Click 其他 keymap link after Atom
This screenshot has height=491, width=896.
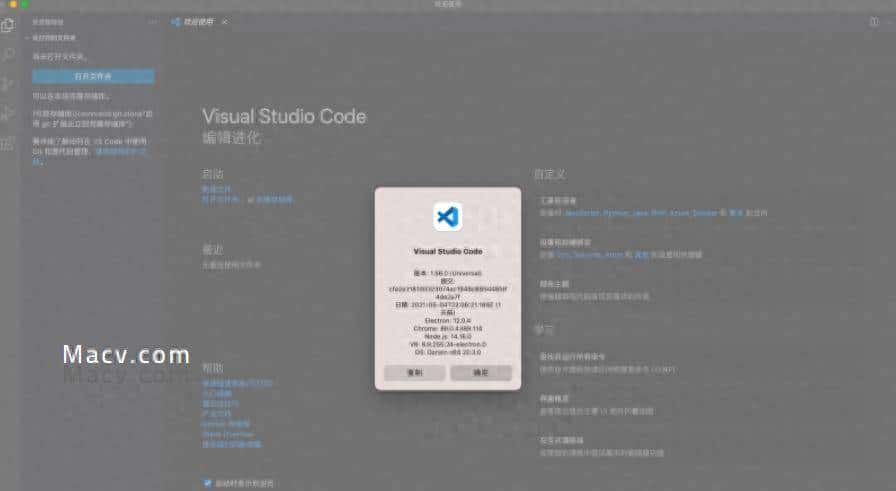(641, 255)
